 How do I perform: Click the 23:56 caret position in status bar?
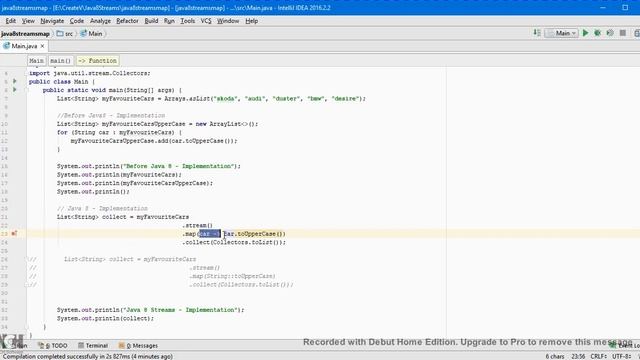pyautogui.click(x=578, y=356)
